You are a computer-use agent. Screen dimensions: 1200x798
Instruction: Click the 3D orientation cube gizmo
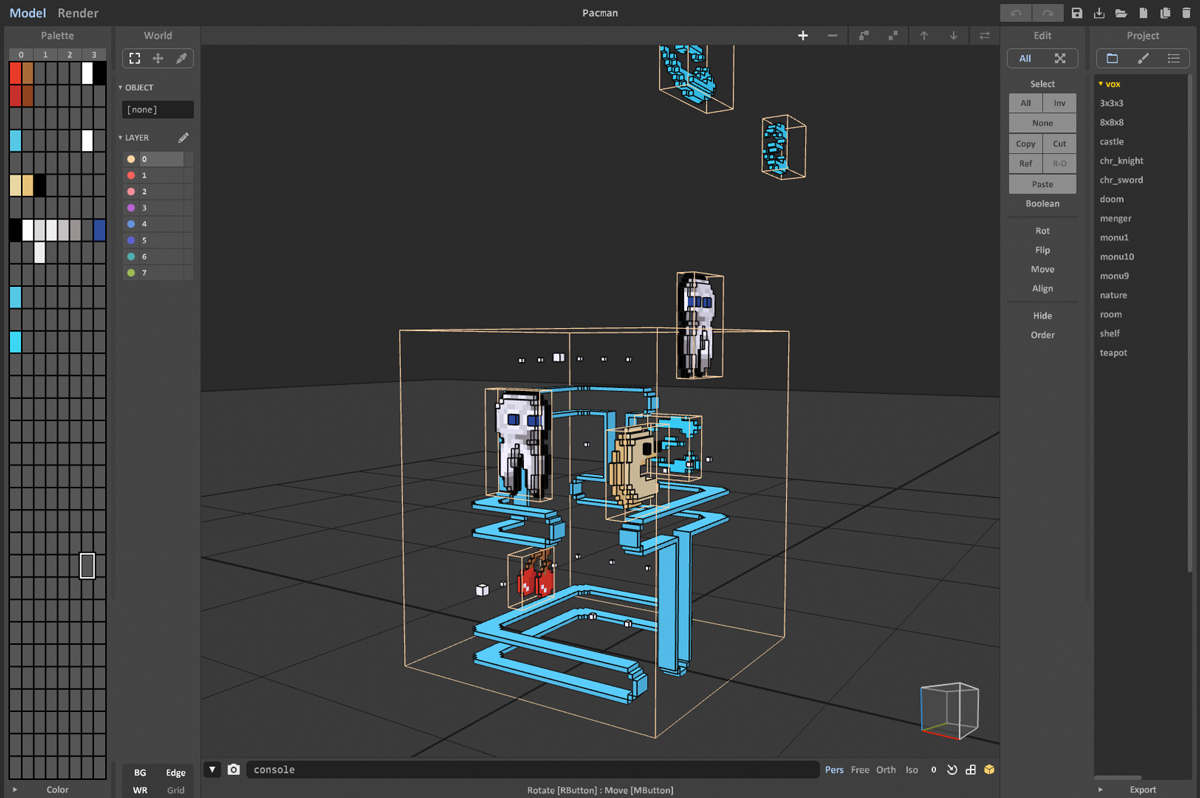pyautogui.click(x=948, y=710)
